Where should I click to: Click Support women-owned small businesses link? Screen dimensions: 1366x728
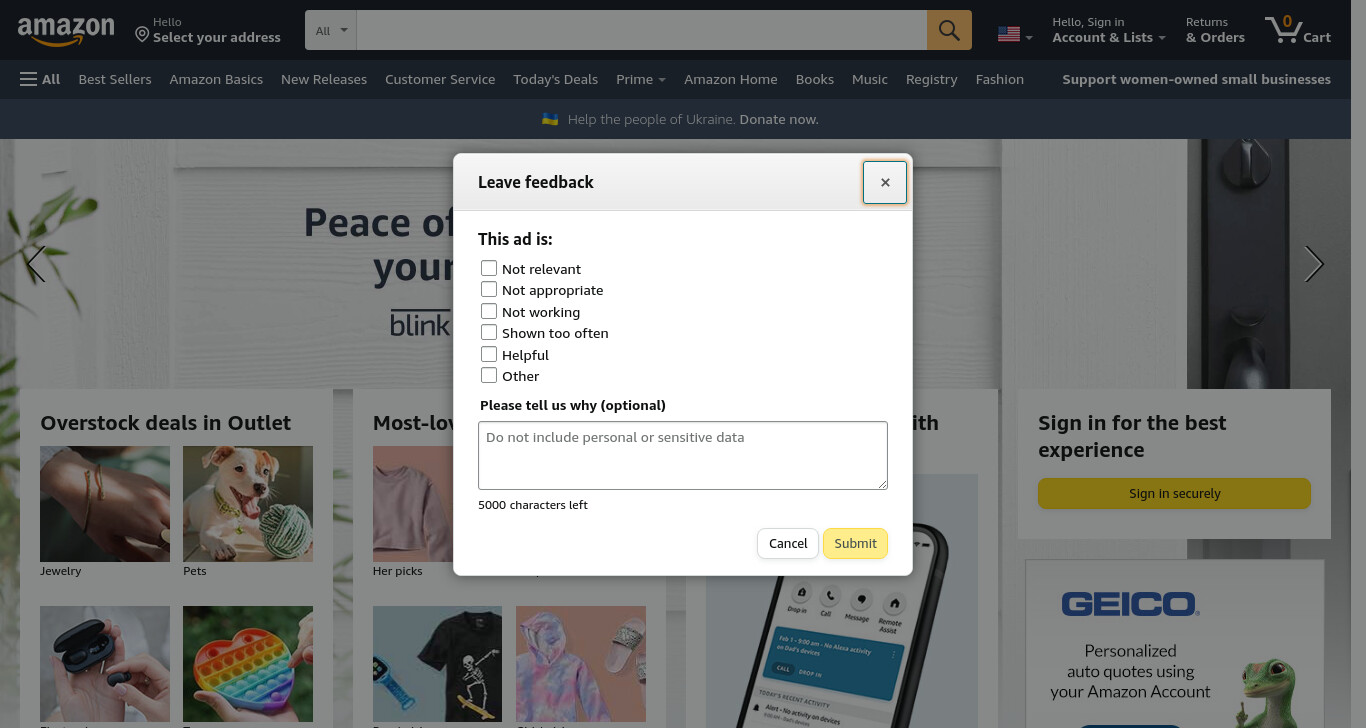point(1196,79)
